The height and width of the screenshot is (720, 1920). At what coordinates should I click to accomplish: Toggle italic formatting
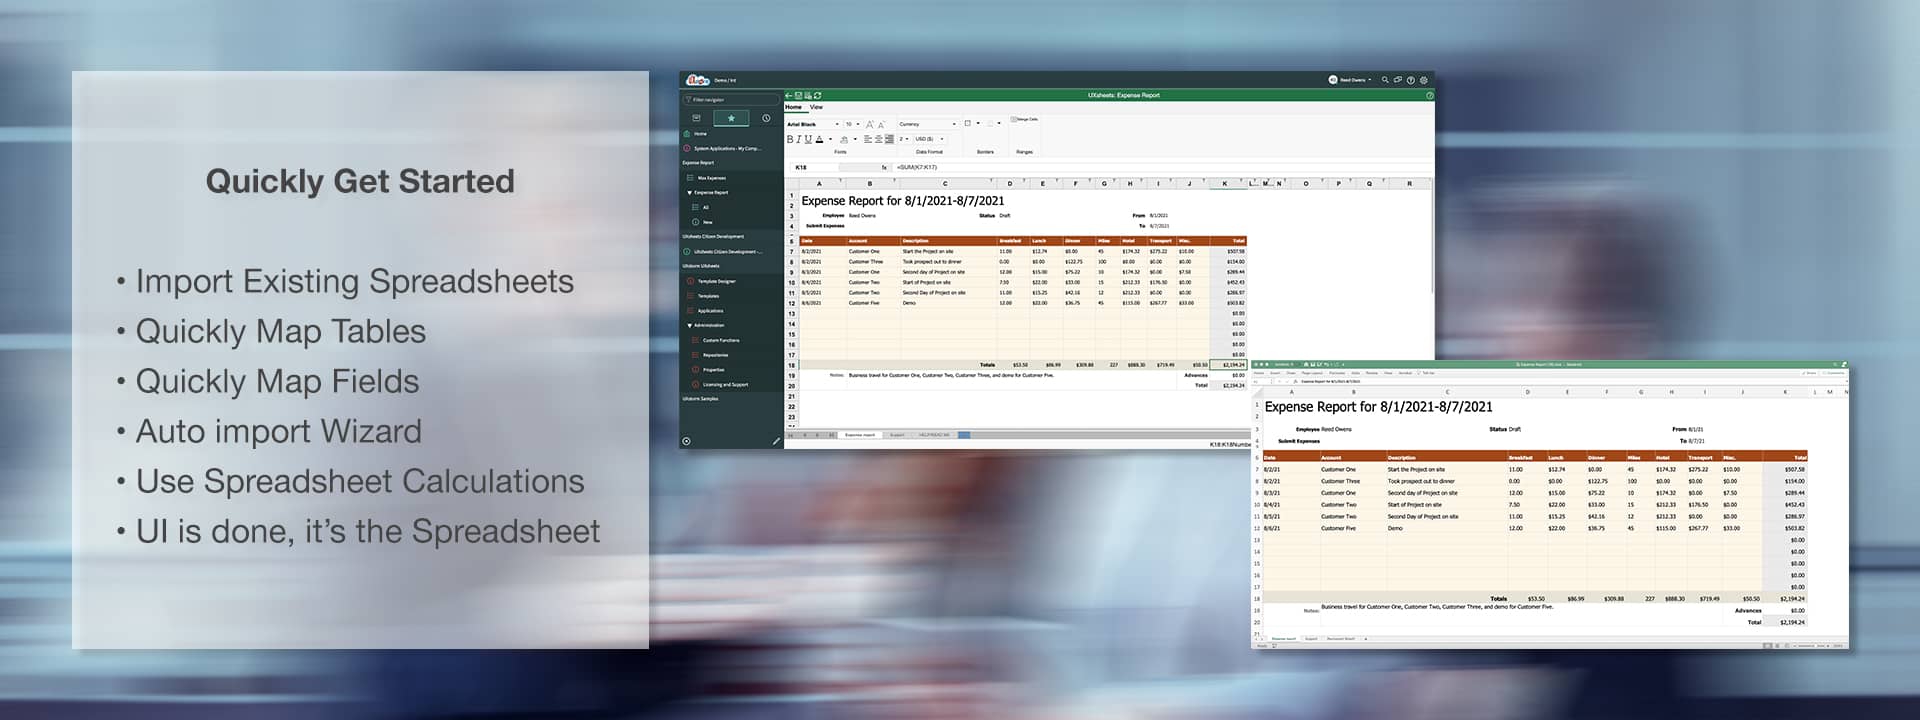799,139
